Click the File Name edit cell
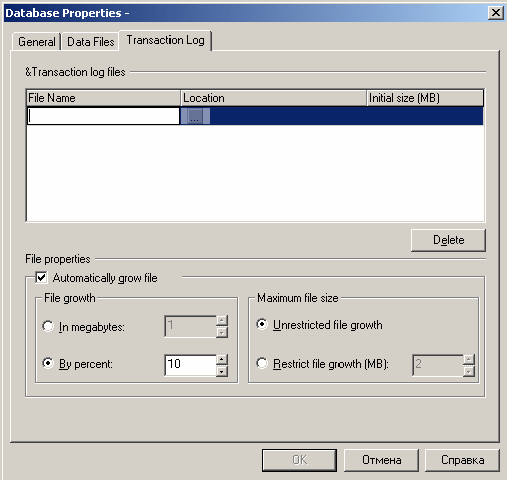508x481 pixels. click(x=103, y=116)
